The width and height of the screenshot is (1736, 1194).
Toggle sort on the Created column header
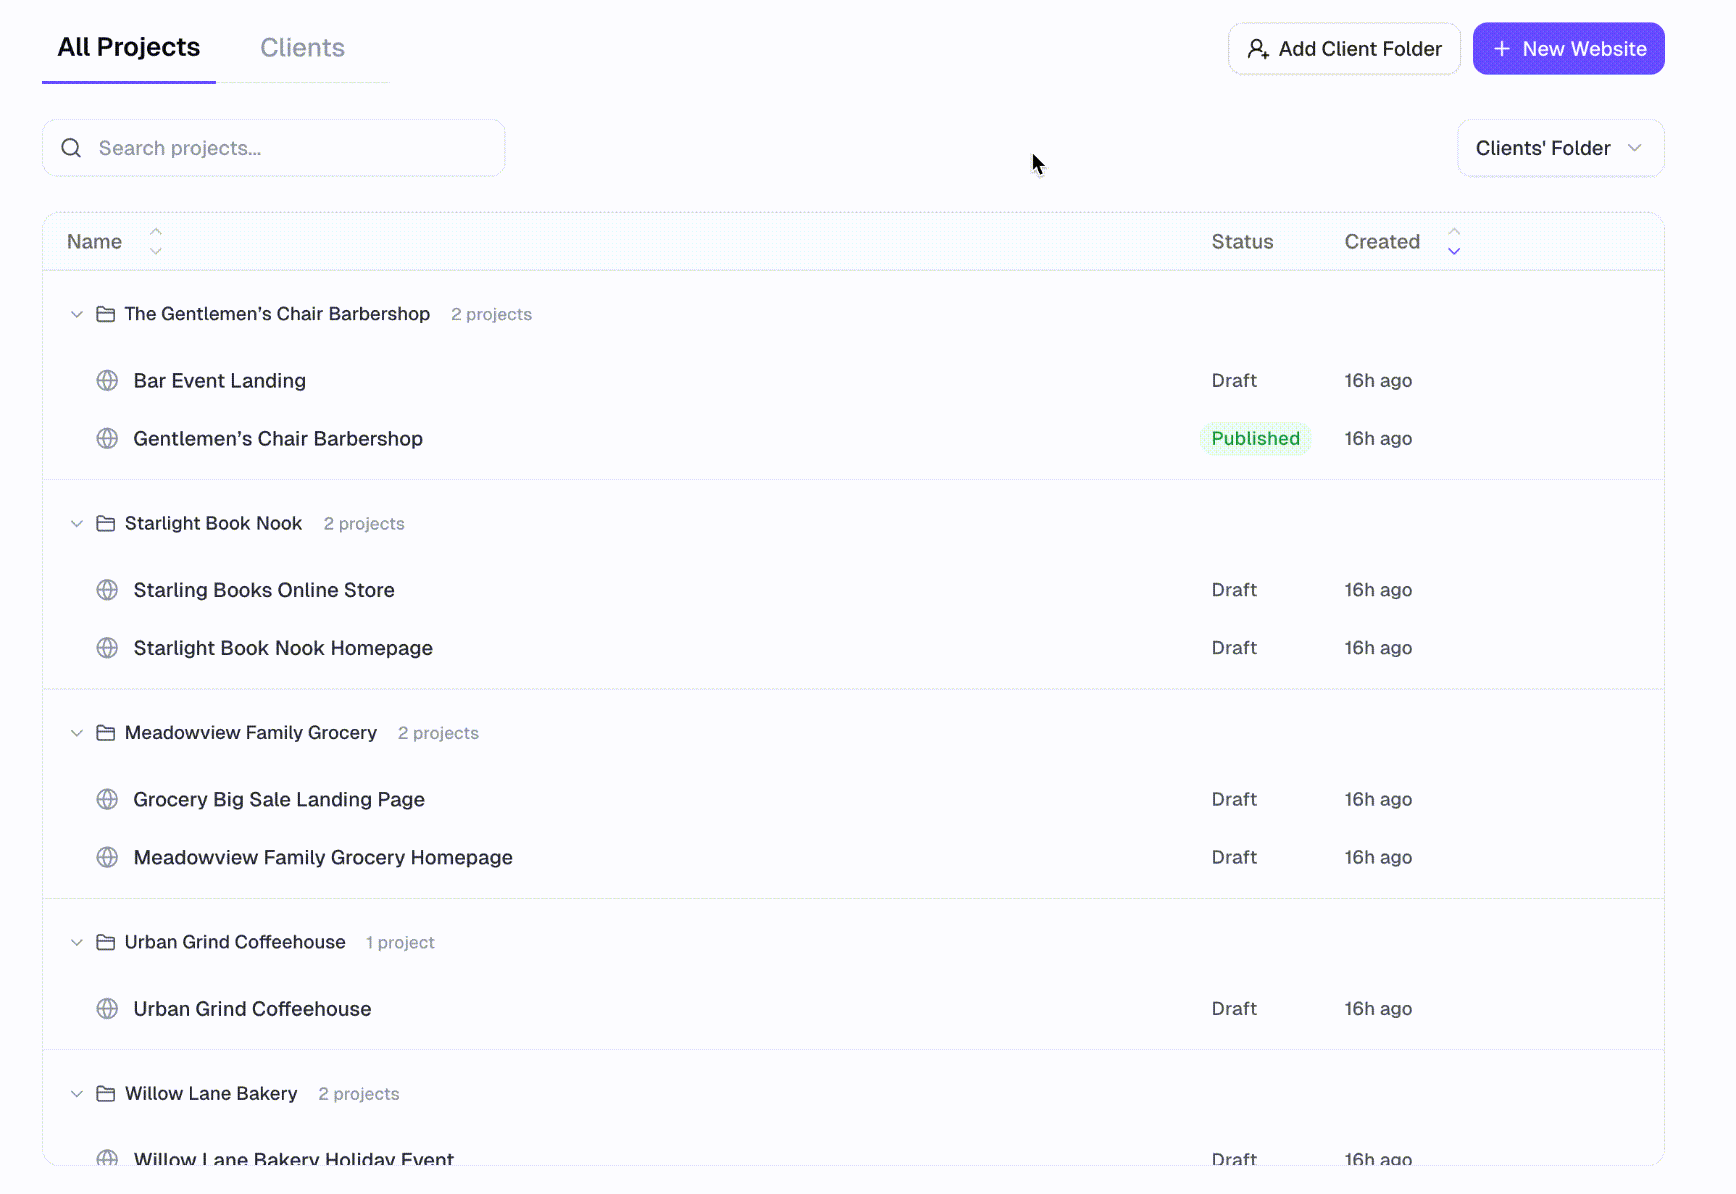tap(1382, 241)
